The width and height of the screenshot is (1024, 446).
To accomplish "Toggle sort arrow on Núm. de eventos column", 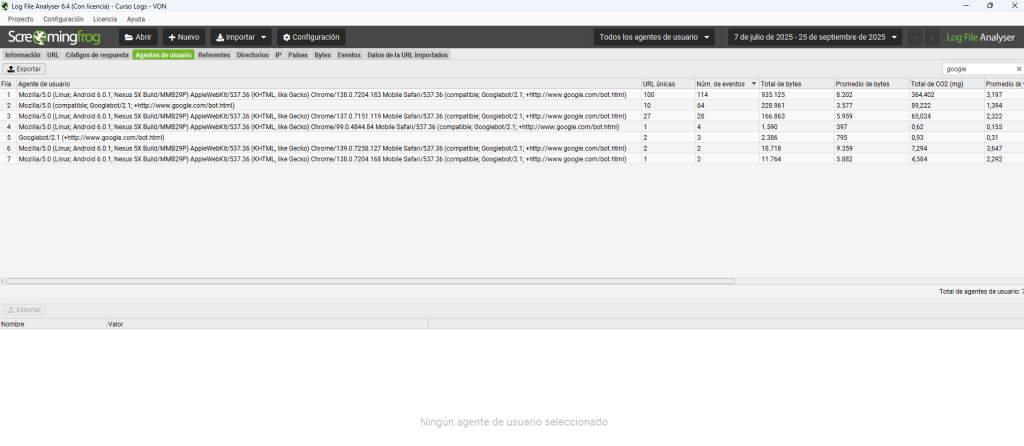I will coord(753,83).
